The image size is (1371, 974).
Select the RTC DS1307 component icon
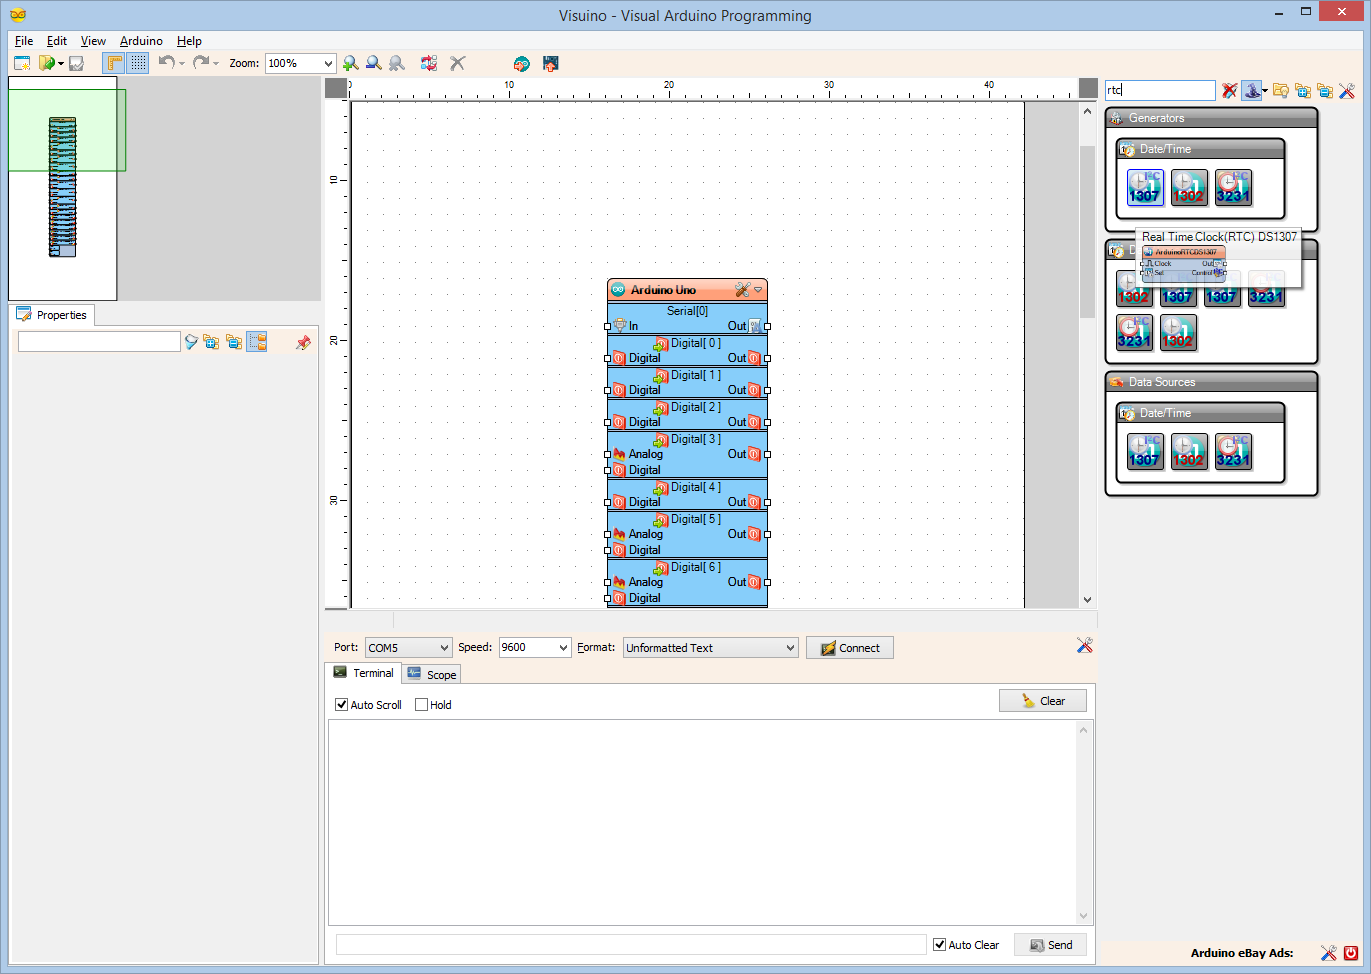point(1144,187)
